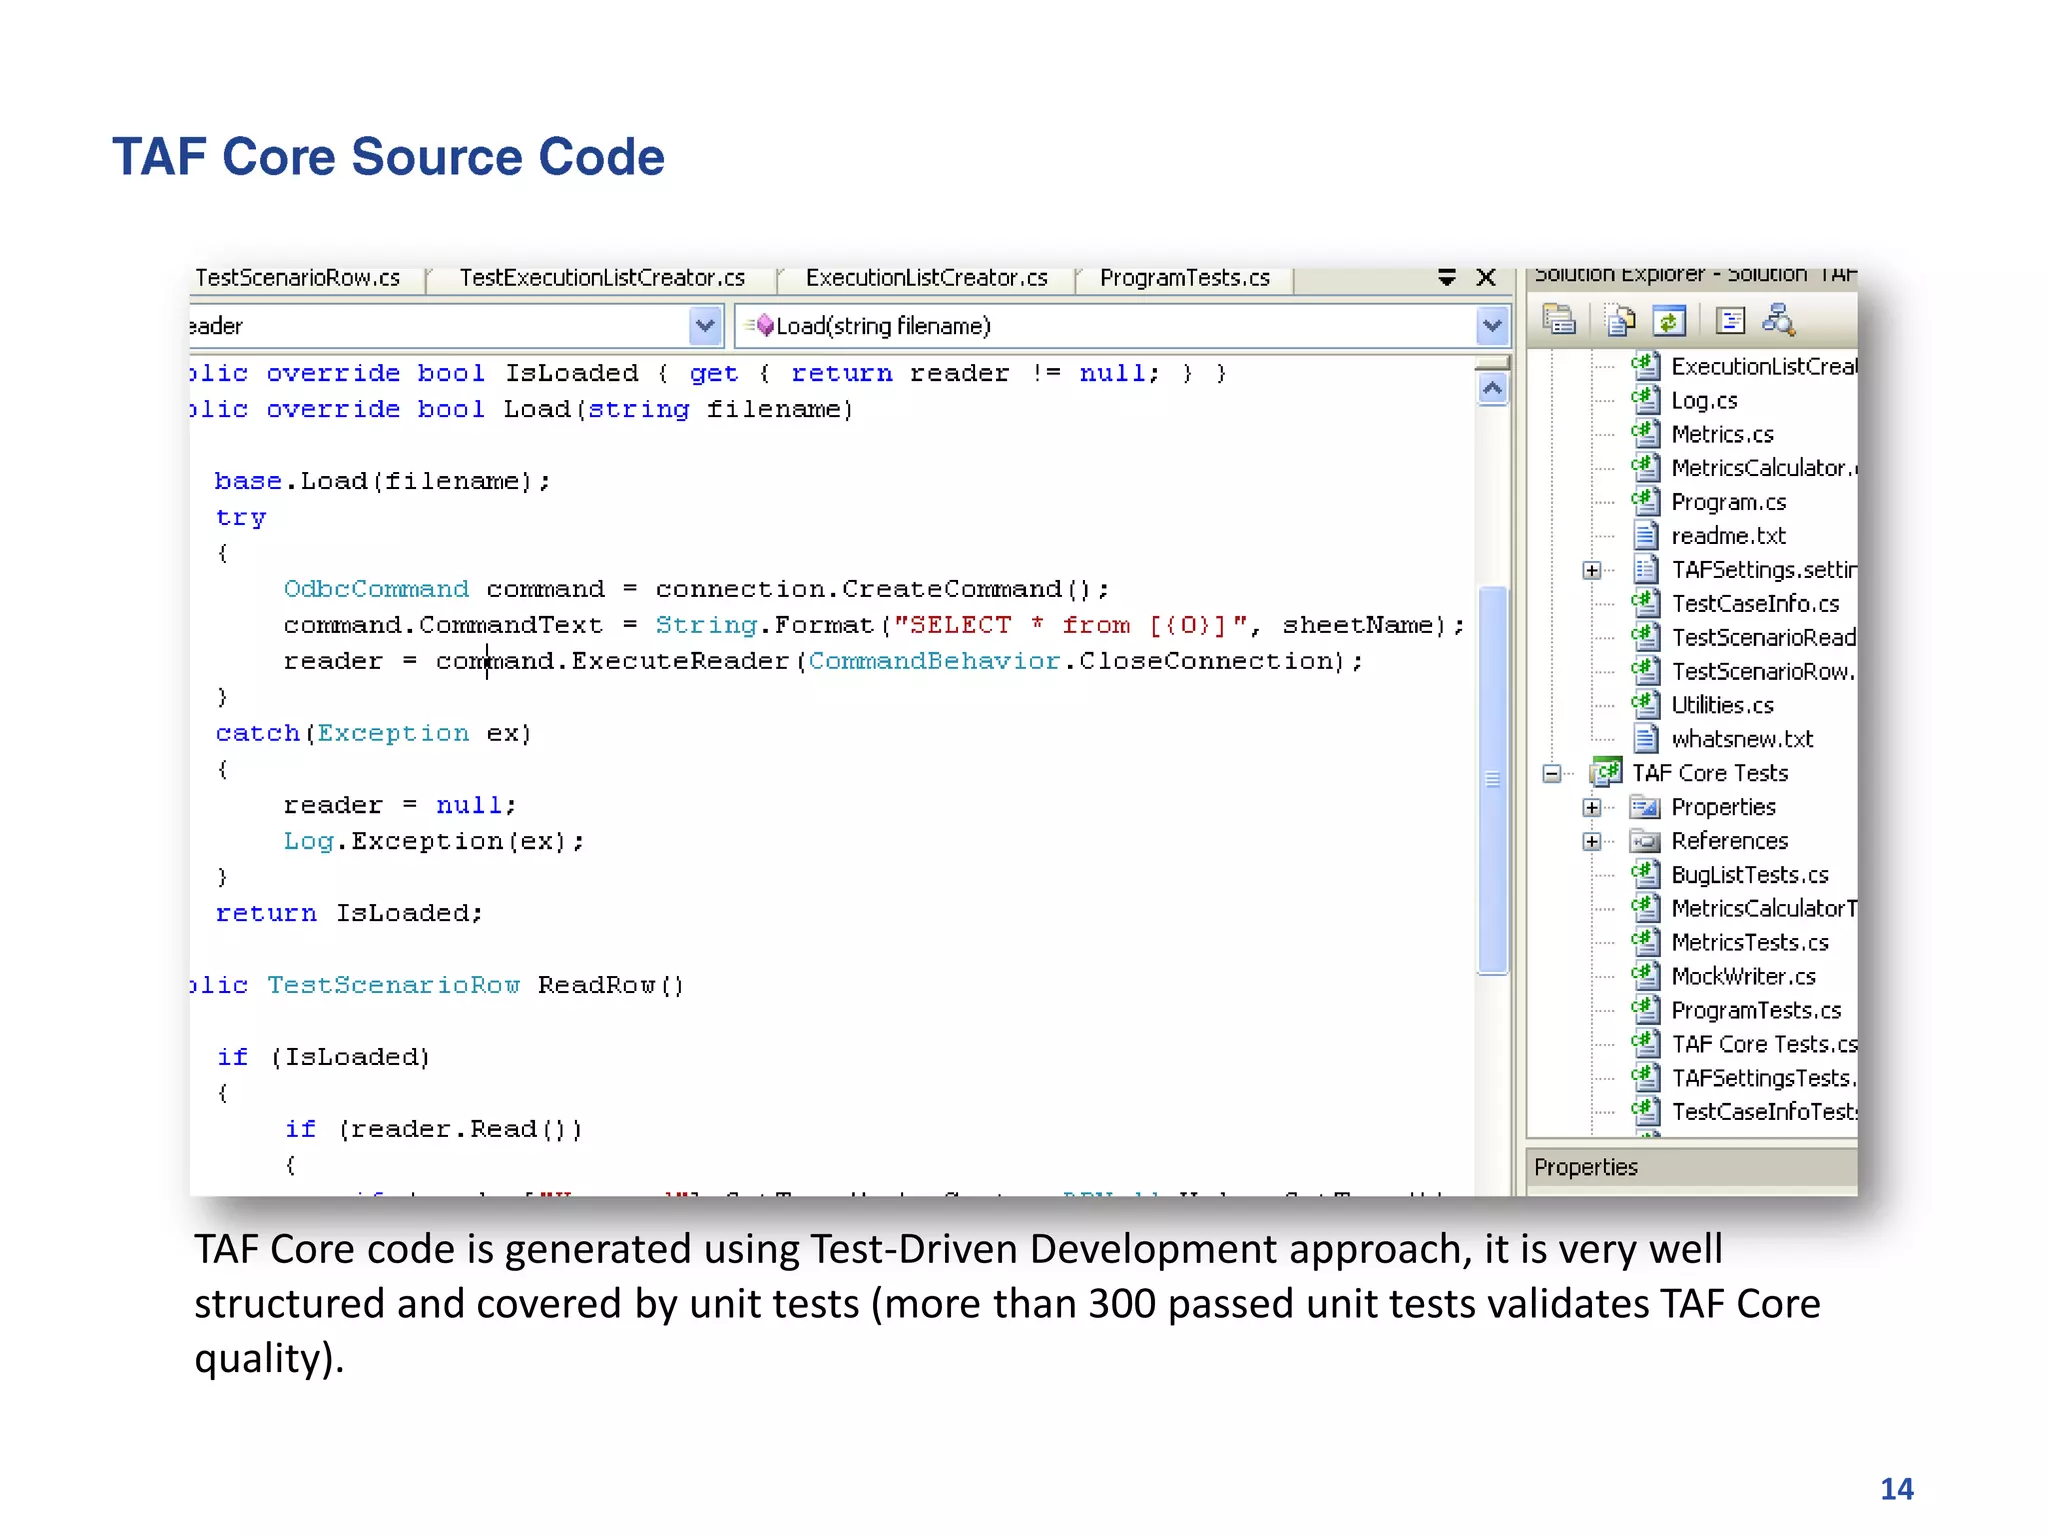
Task: Click the Show All Files toolbar icon
Action: click(x=1620, y=320)
